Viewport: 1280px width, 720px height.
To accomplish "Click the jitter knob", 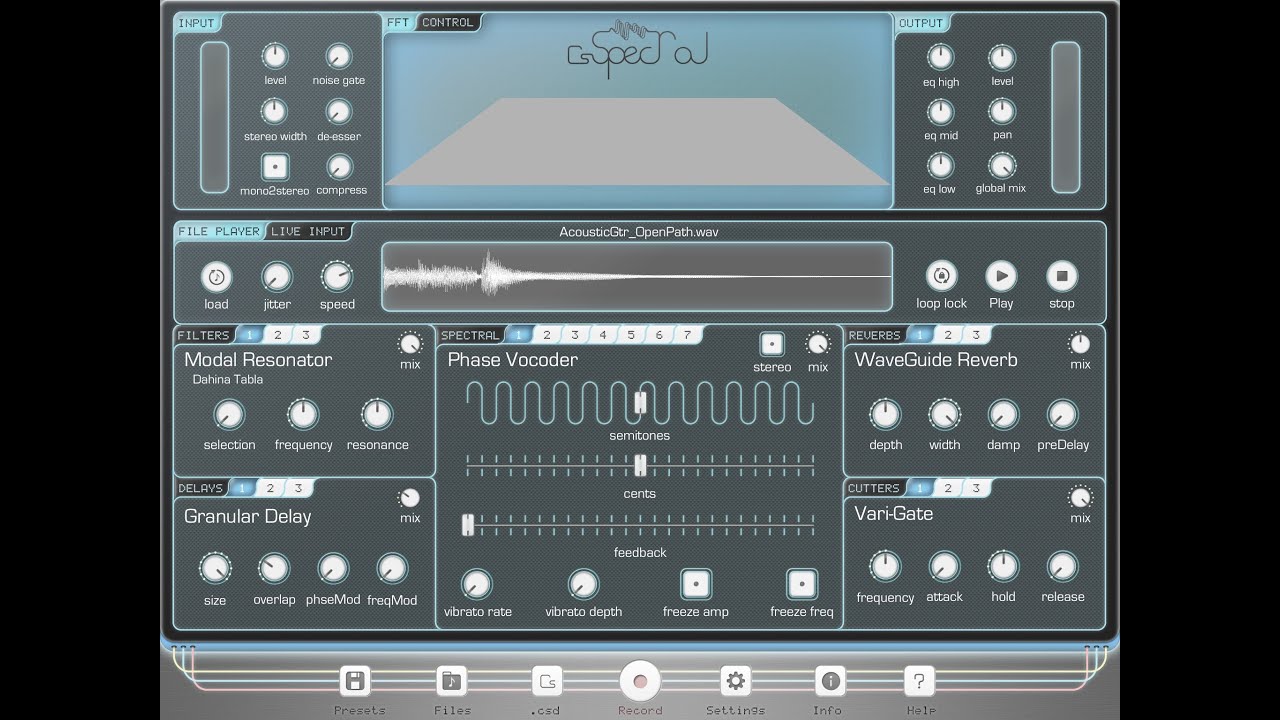I will pyautogui.click(x=277, y=277).
